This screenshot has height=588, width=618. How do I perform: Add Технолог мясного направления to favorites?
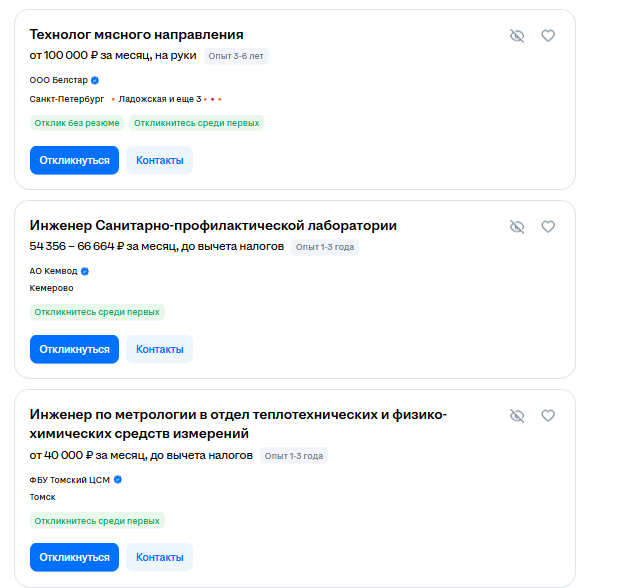tap(548, 36)
